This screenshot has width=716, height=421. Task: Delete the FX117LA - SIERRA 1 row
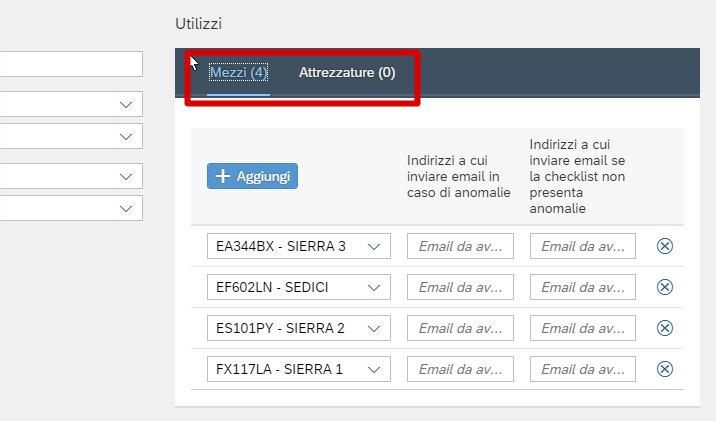point(664,369)
